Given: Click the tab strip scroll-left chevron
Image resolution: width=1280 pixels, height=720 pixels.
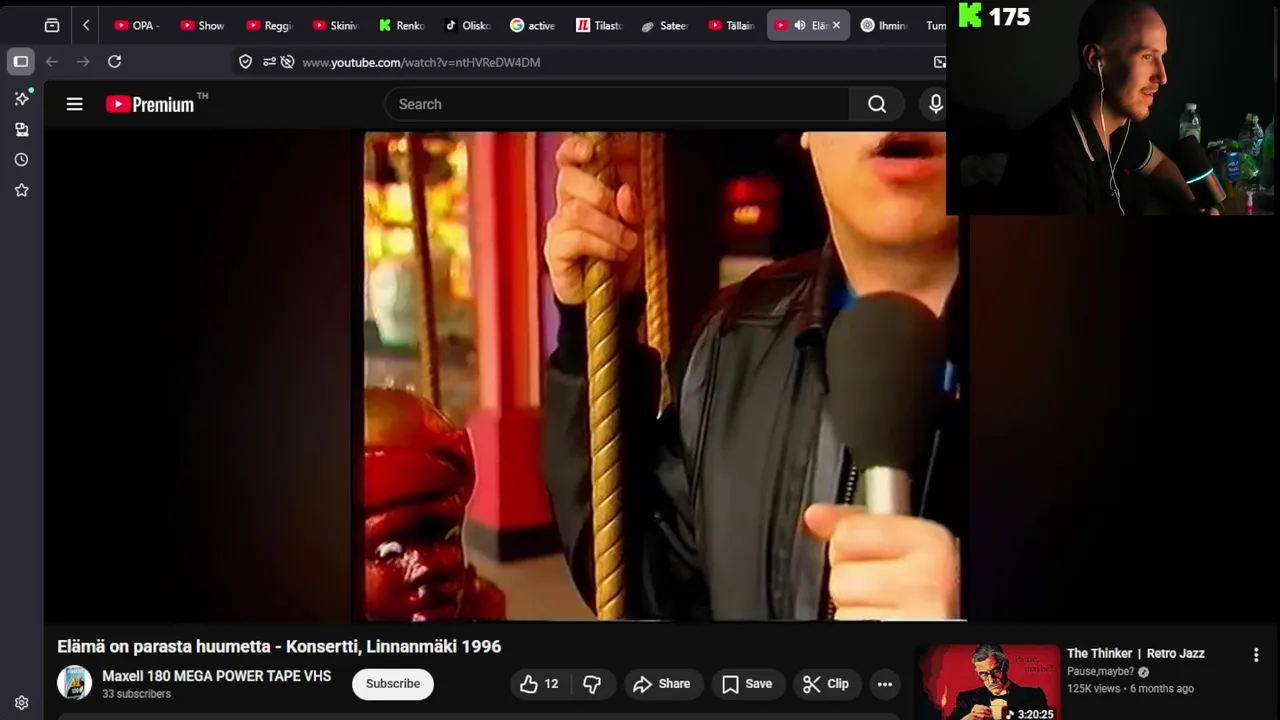Looking at the screenshot, I should coord(86,25).
